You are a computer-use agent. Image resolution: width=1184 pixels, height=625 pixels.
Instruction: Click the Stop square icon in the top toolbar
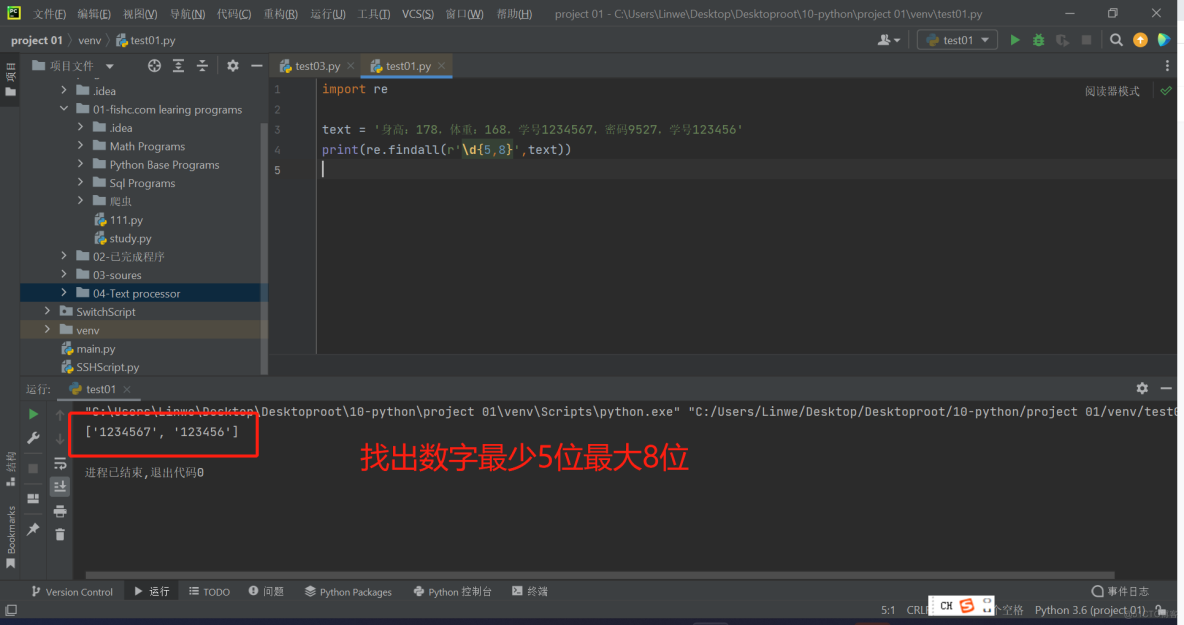(1087, 40)
